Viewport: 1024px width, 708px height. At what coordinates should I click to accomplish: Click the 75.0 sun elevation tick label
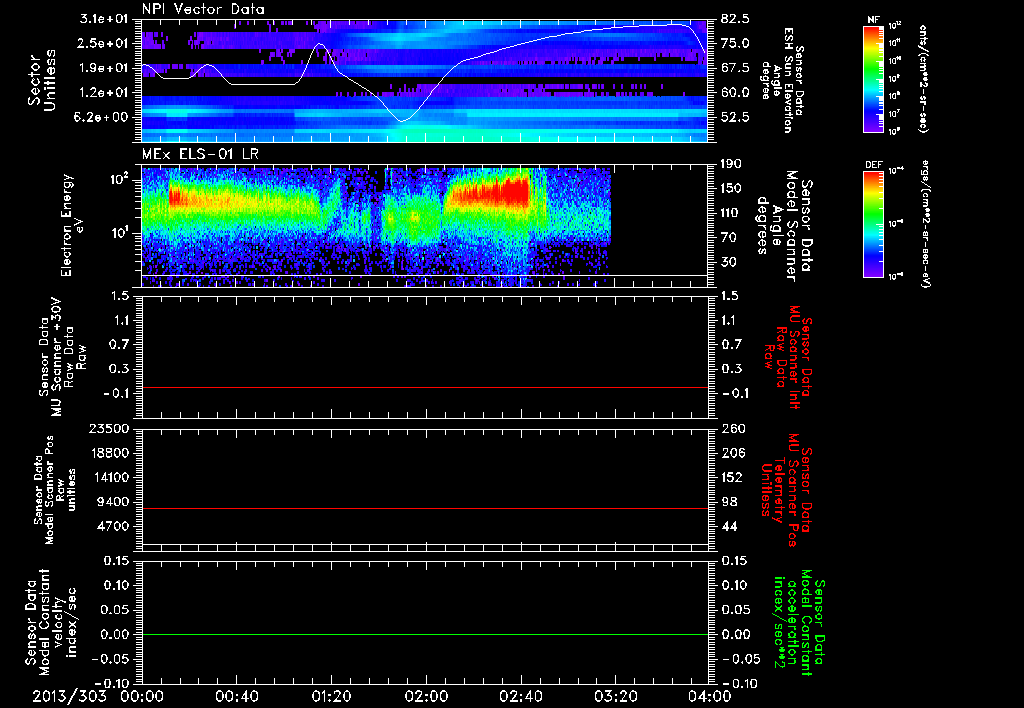(x=735, y=43)
